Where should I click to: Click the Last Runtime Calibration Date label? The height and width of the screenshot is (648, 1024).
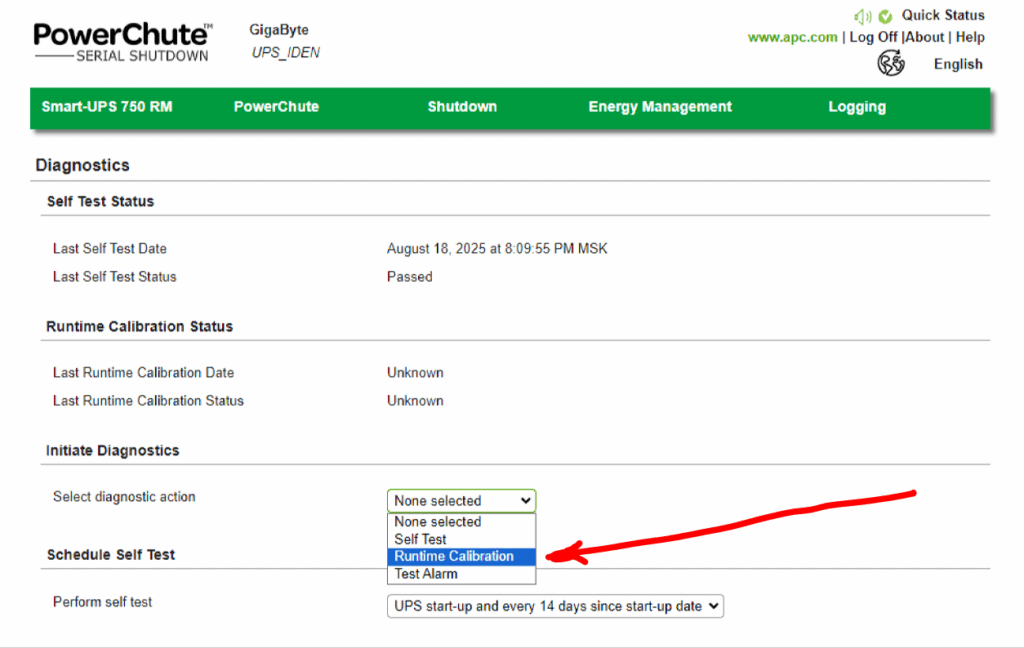[x=144, y=373]
